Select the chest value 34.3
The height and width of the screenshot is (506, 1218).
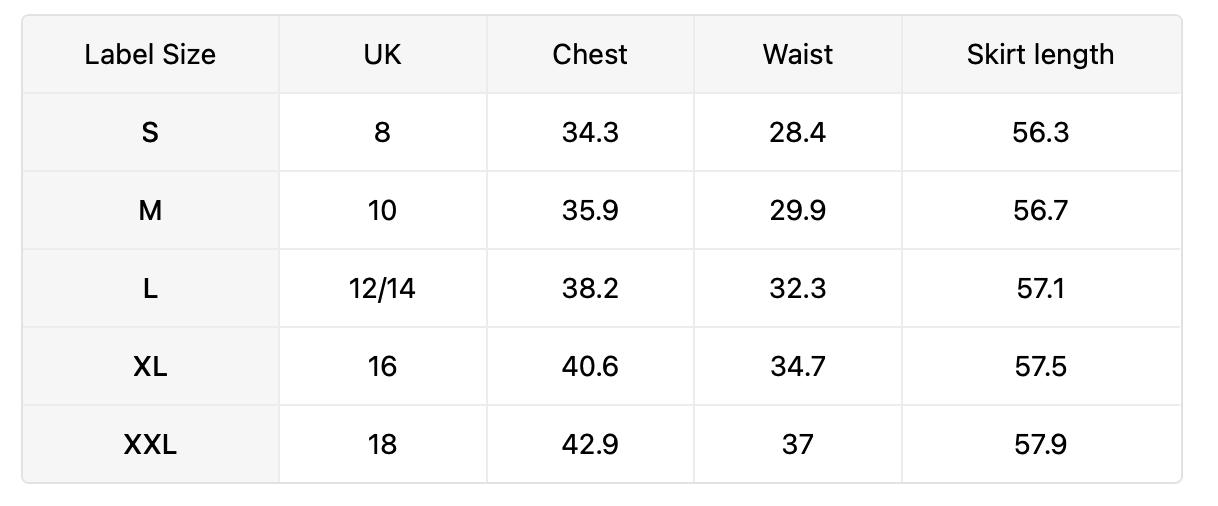(590, 132)
